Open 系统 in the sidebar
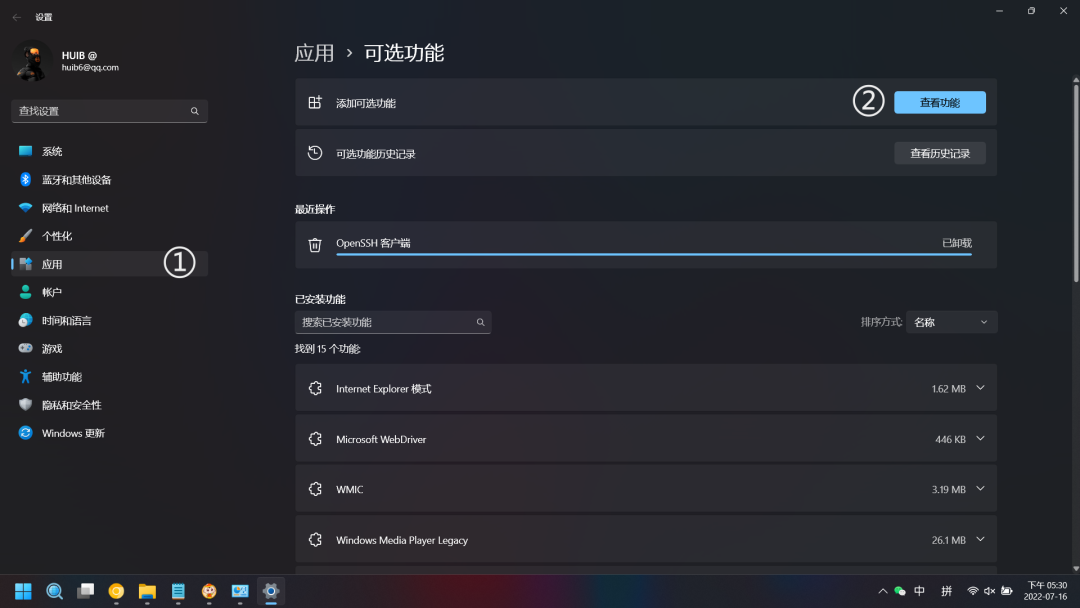This screenshot has height=608, width=1080. [x=110, y=151]
